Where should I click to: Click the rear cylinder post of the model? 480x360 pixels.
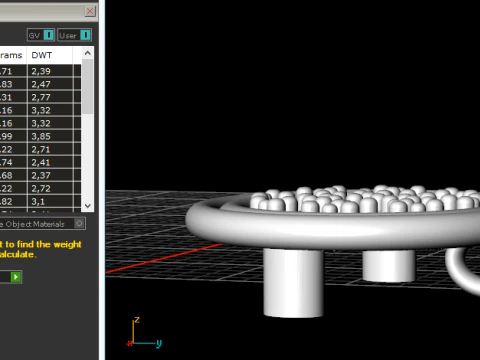389,266
